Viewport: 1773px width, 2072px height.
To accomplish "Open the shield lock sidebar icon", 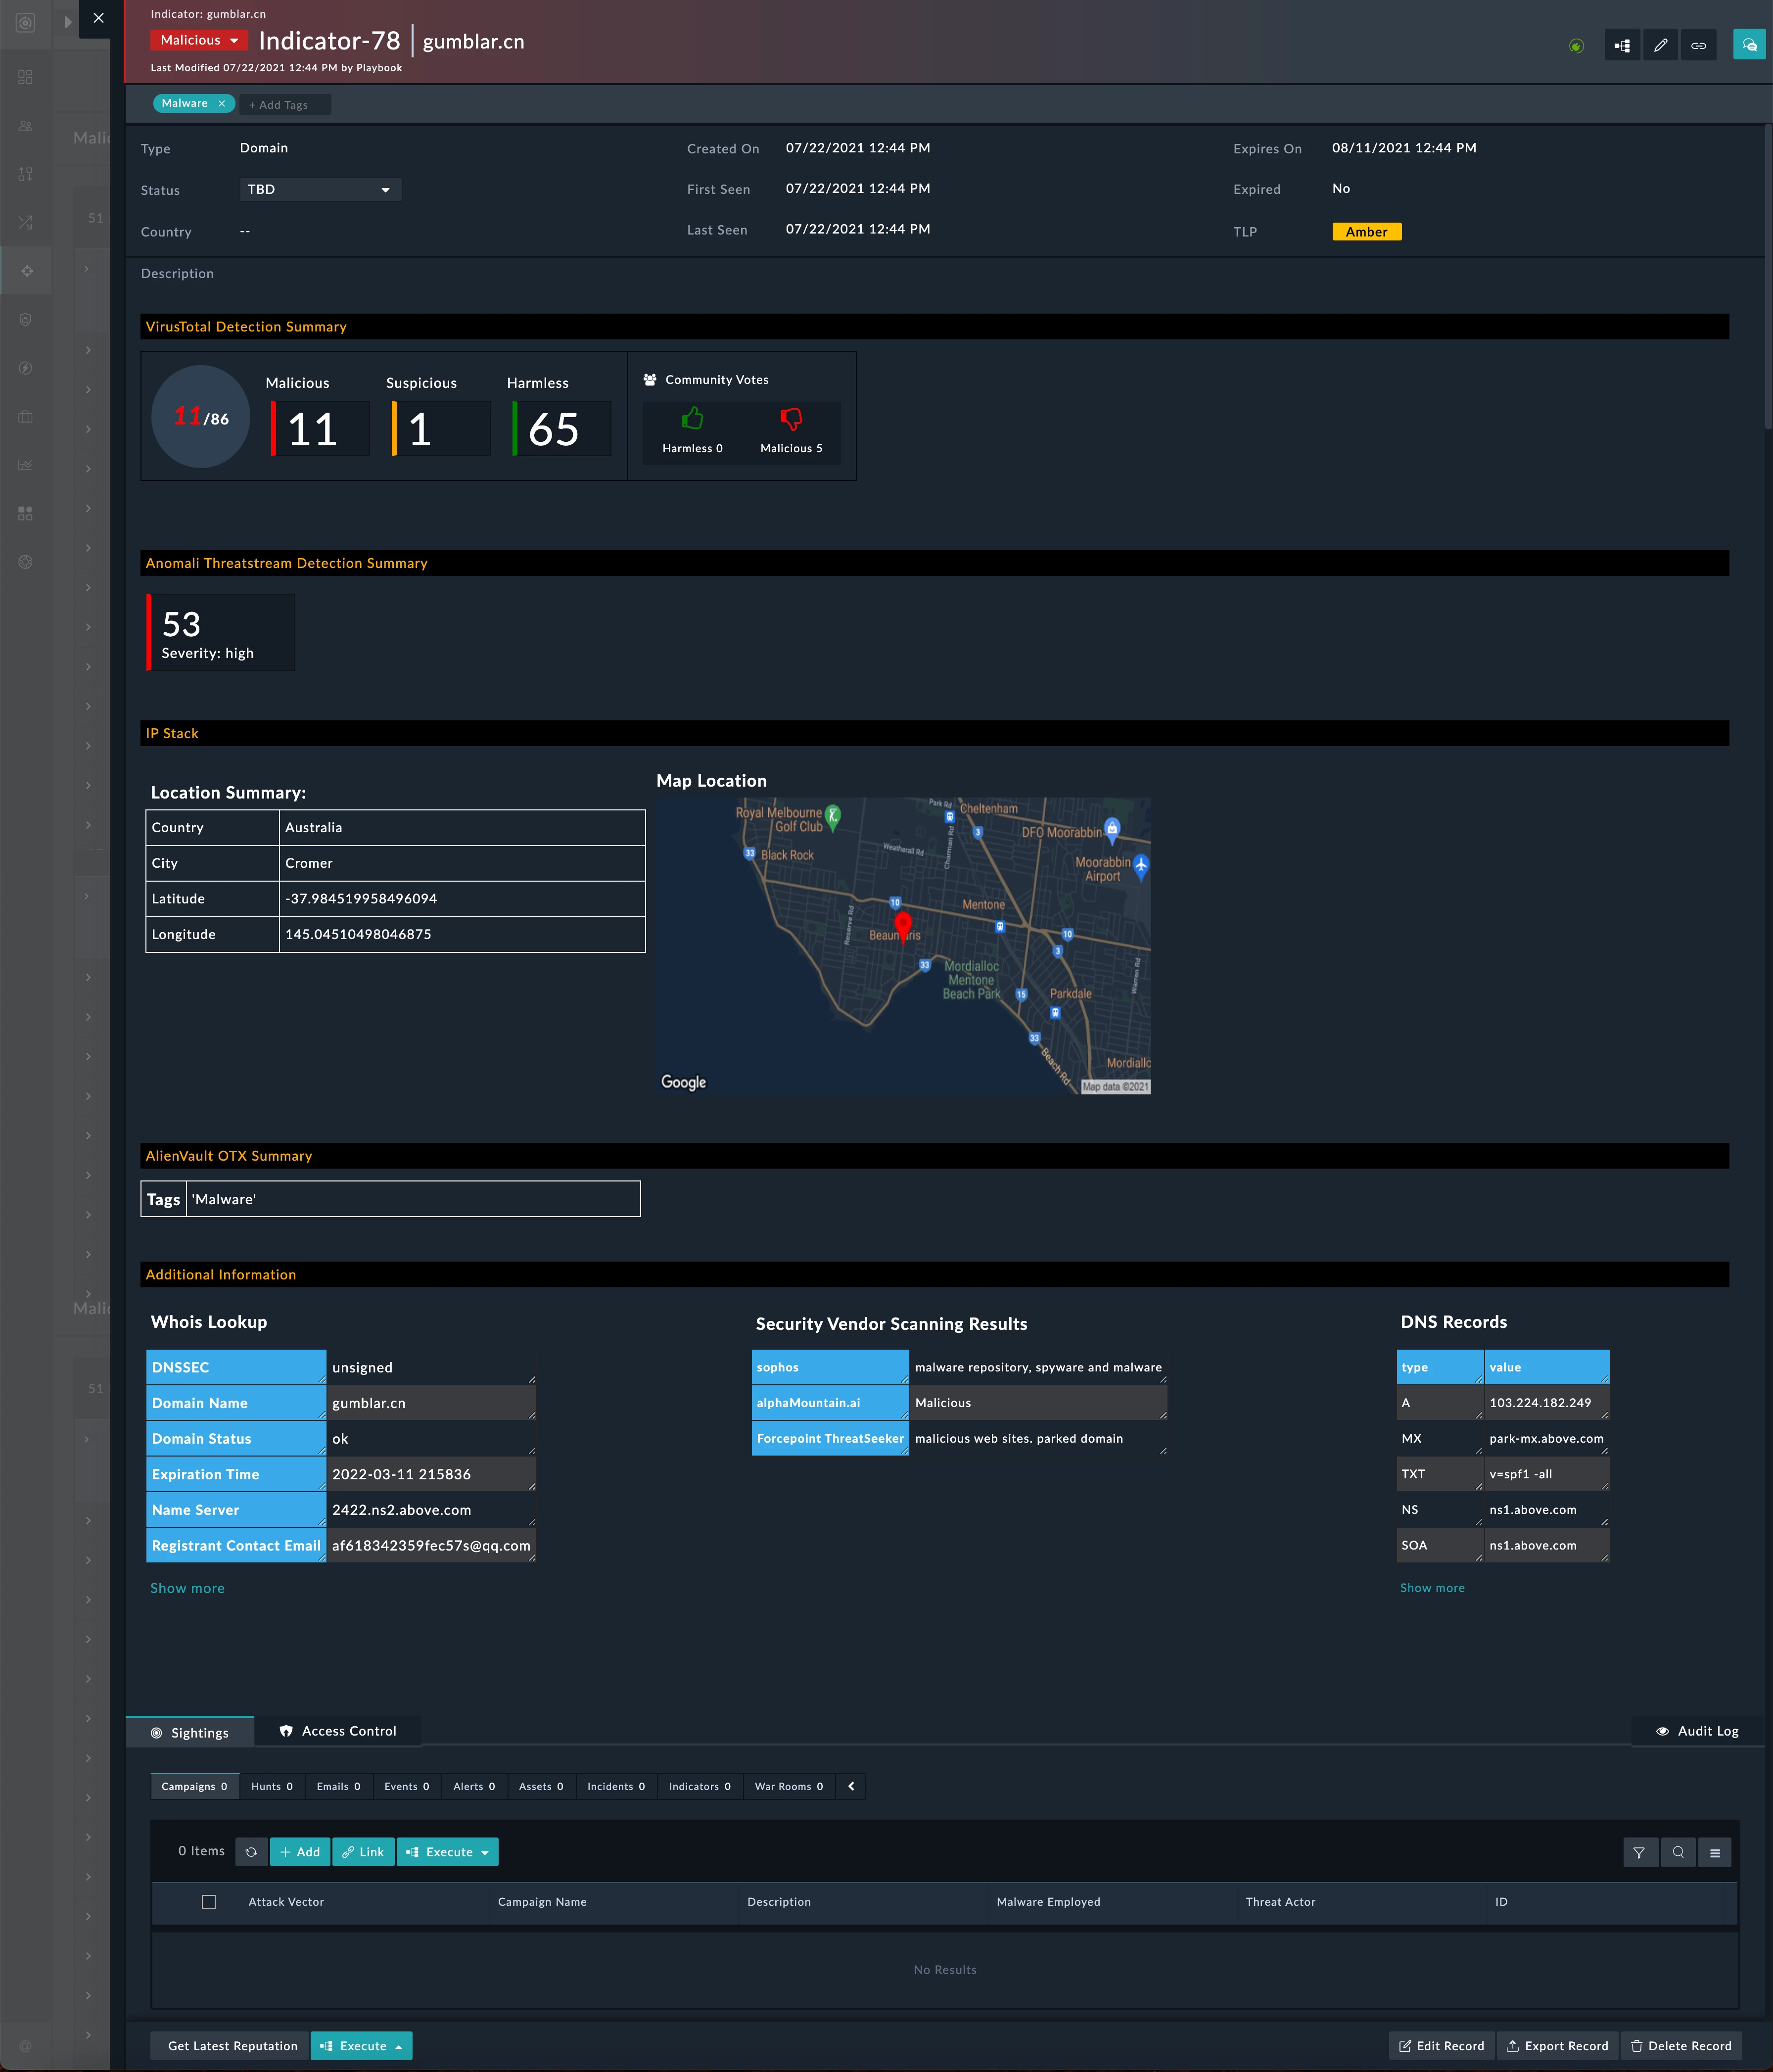I will (26, 319).
